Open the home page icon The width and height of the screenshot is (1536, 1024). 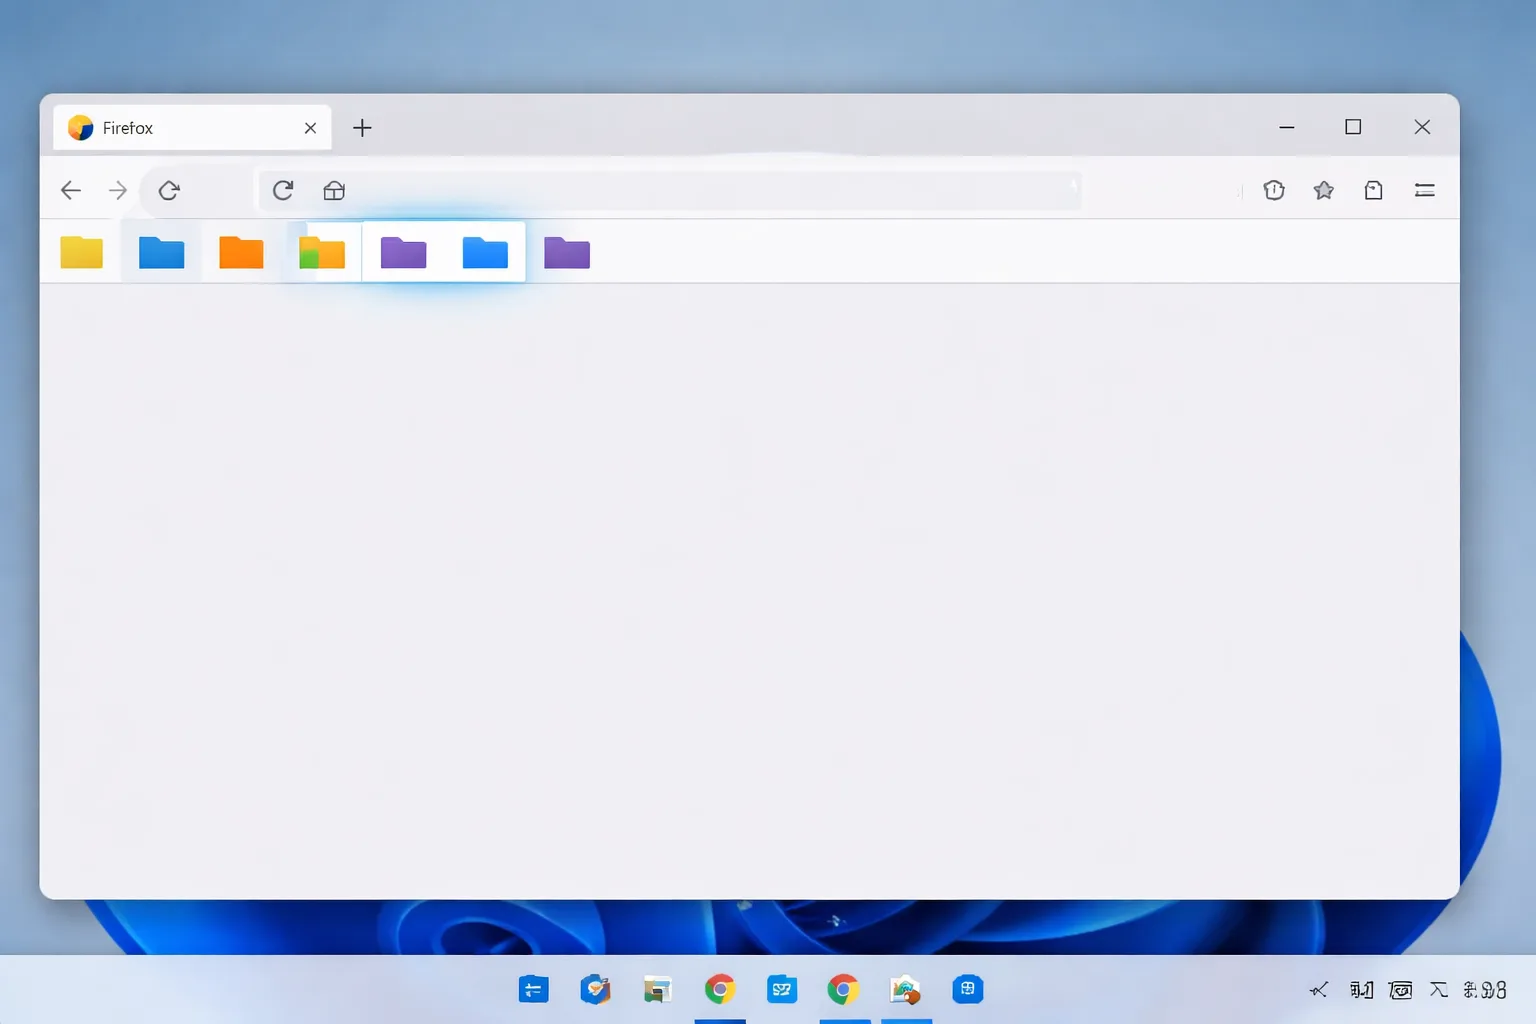334,190
